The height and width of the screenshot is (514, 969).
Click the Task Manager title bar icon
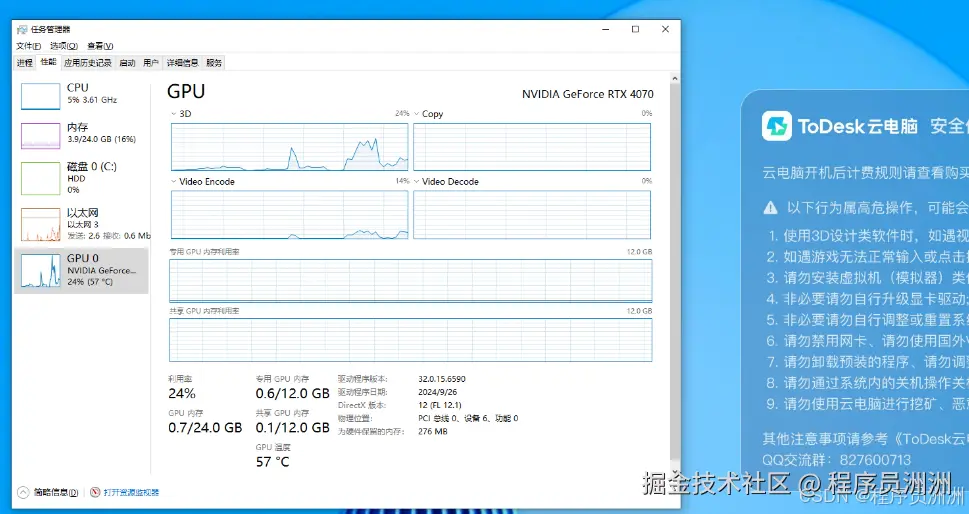pyautogui.click(x=22, y=29)
